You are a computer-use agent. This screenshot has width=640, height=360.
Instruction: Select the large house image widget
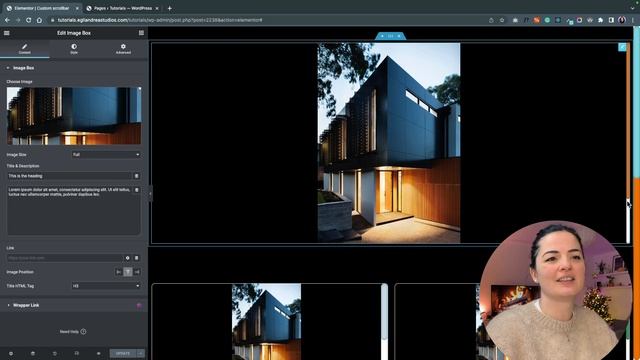click(x=389, y=143)
